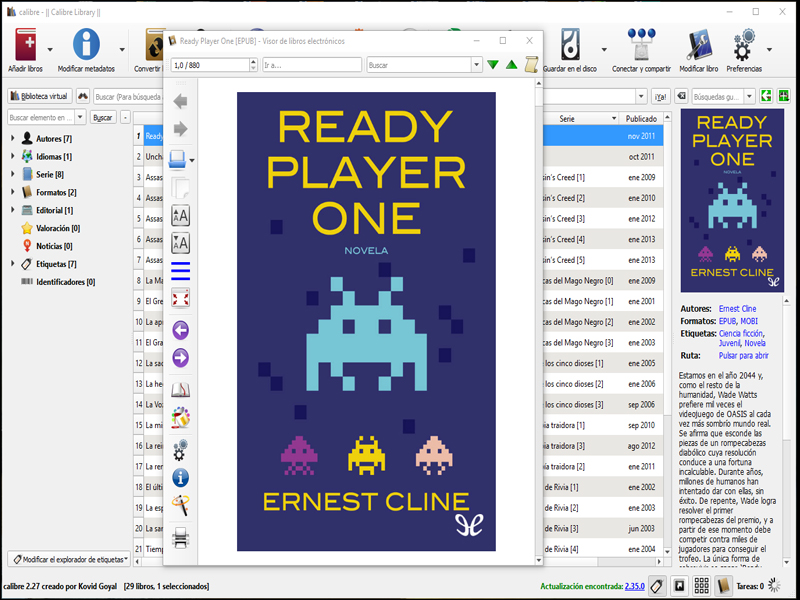Click the tag browser Buscar button
The width and height of the screenshot is (800, 600).
[103, 117]
